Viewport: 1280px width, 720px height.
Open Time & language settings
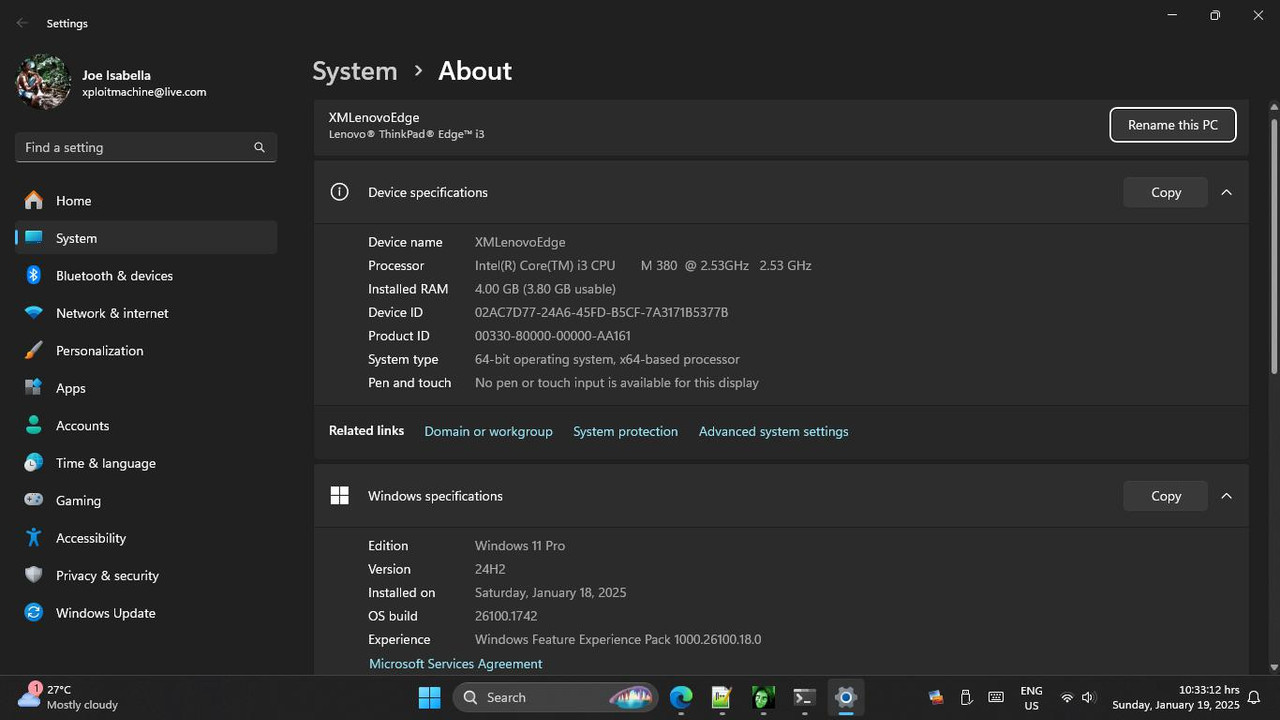click(x=106, y=463)
